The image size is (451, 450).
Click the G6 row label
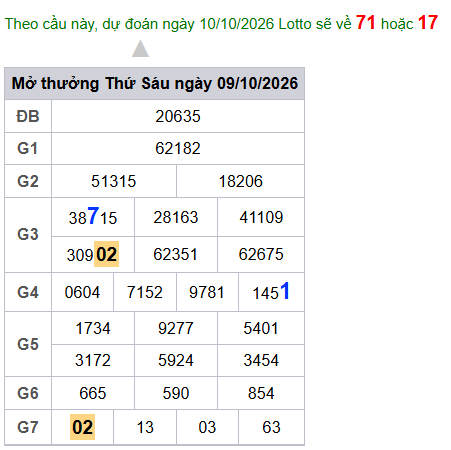coord(28,393)
